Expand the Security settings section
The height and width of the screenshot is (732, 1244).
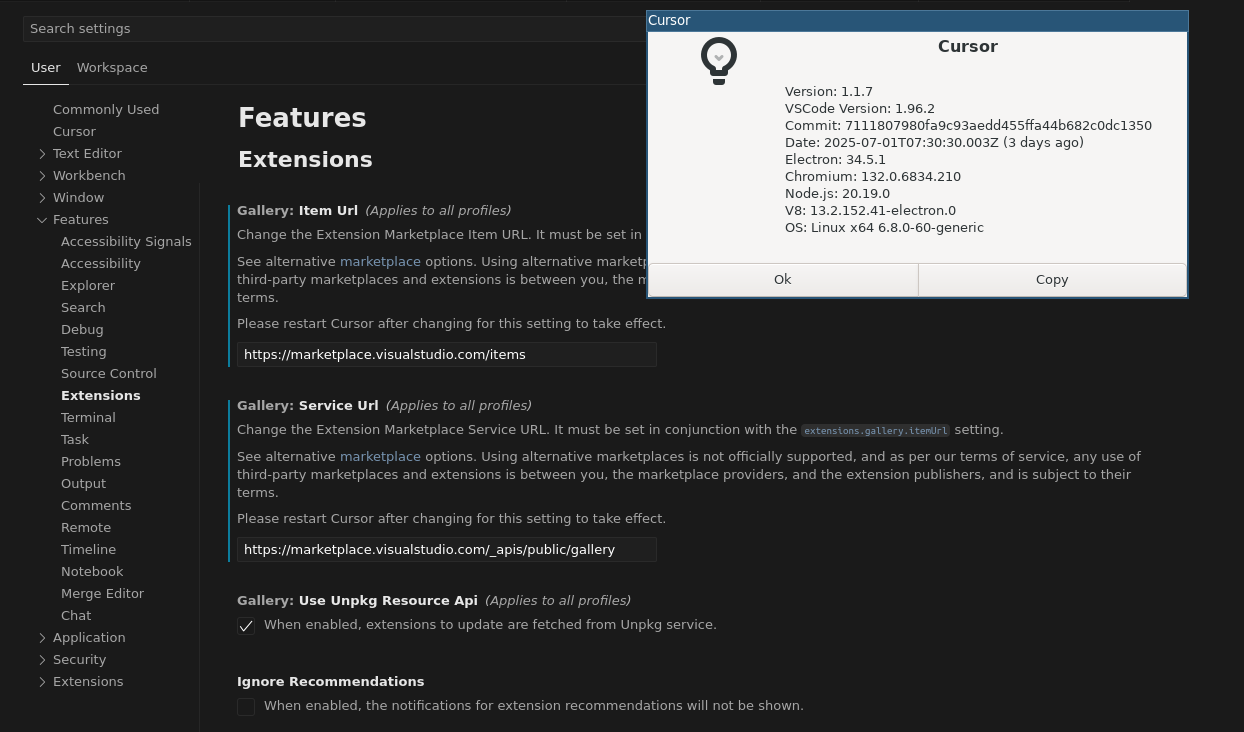click(x=42, y=660)
